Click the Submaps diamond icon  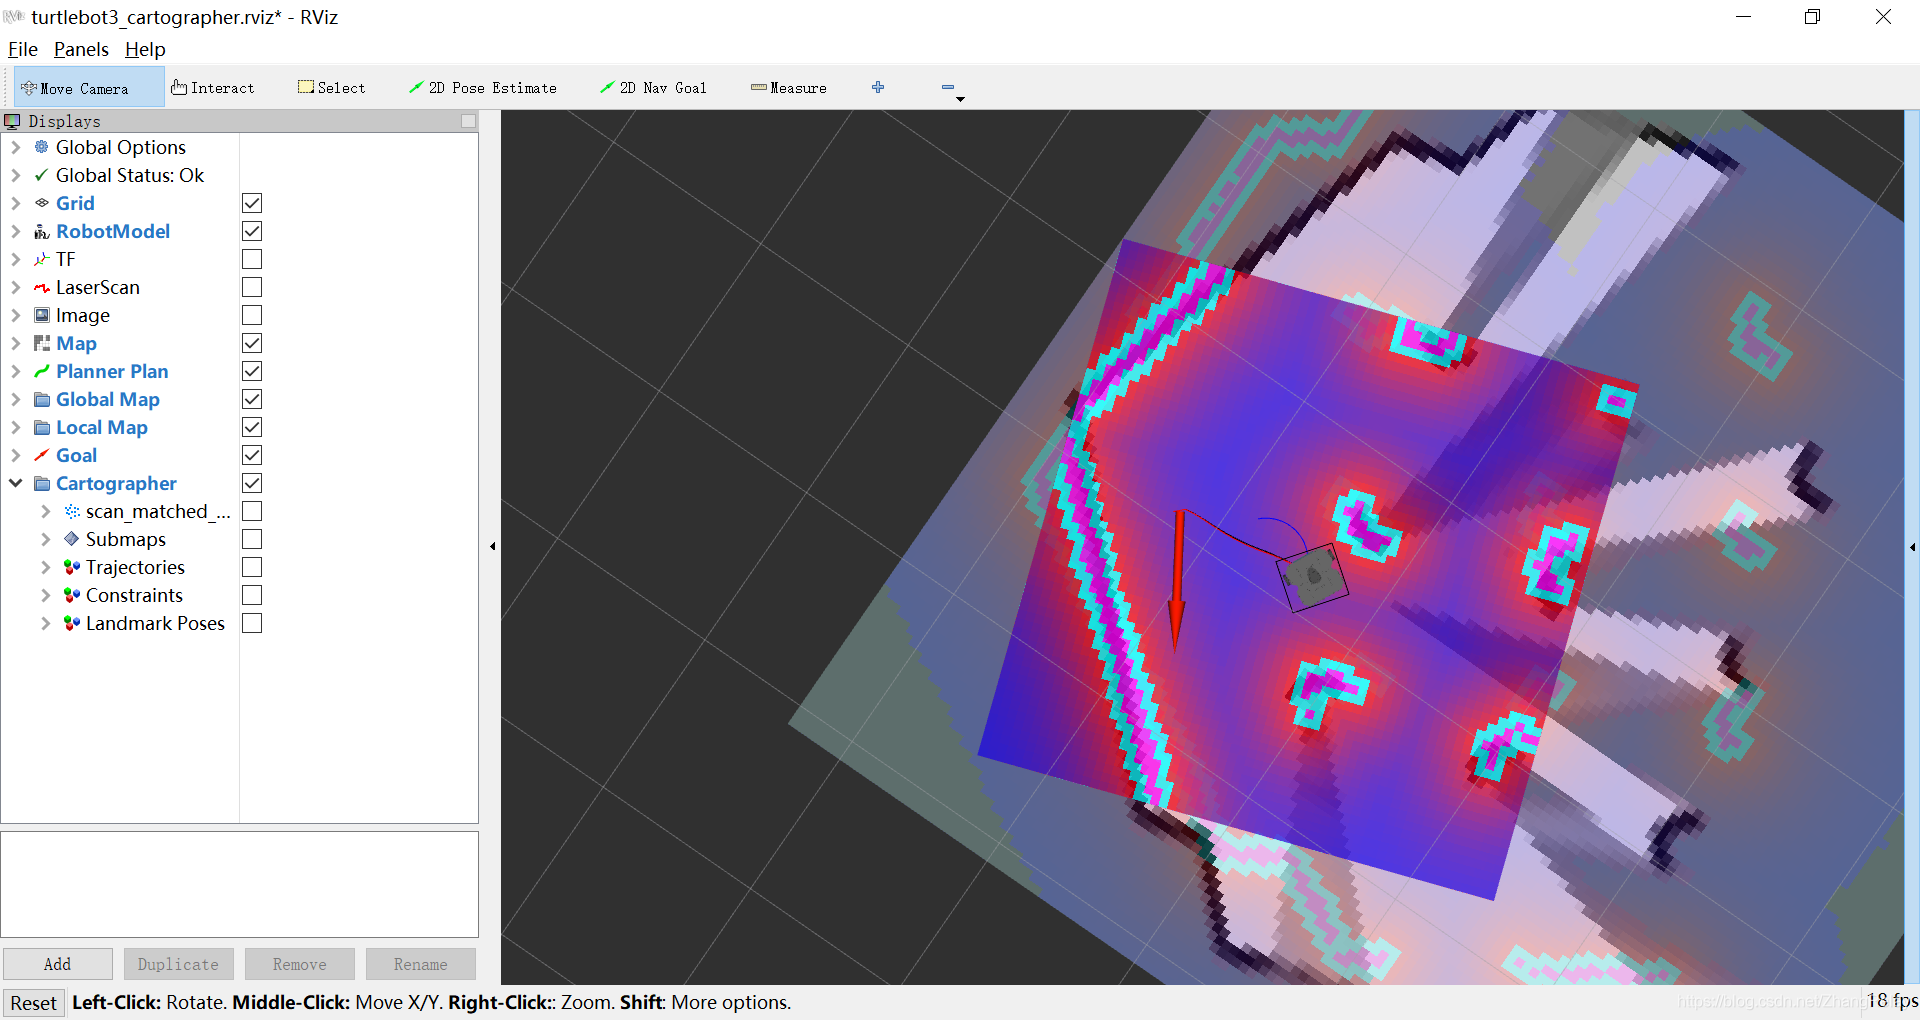(x=72, y=539)
